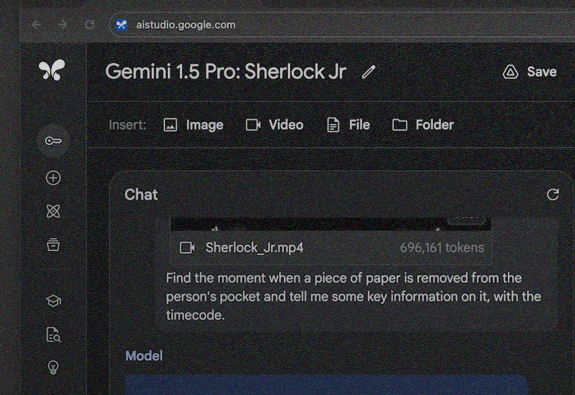Click the user prompt message text
The image size is (575, 395).
tap(354, 297)
